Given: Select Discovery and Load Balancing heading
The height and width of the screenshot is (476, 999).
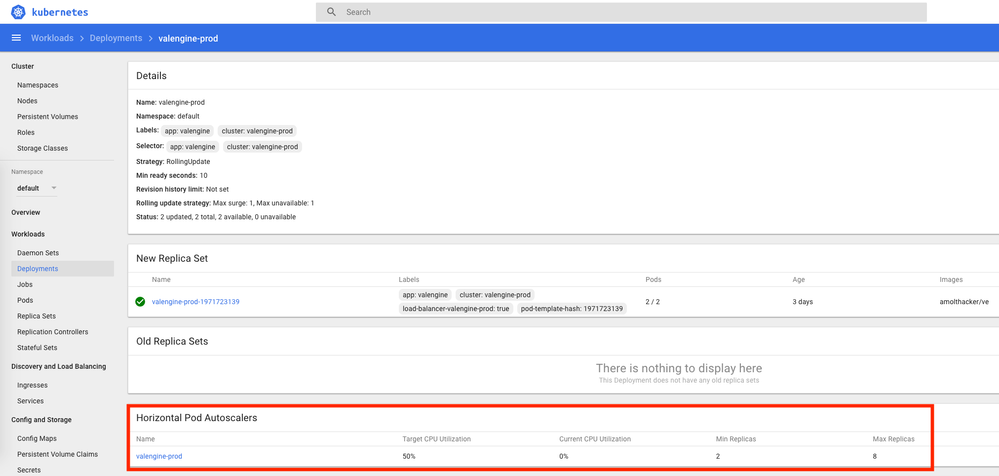Looking at the screenshot, I should 59,366.
